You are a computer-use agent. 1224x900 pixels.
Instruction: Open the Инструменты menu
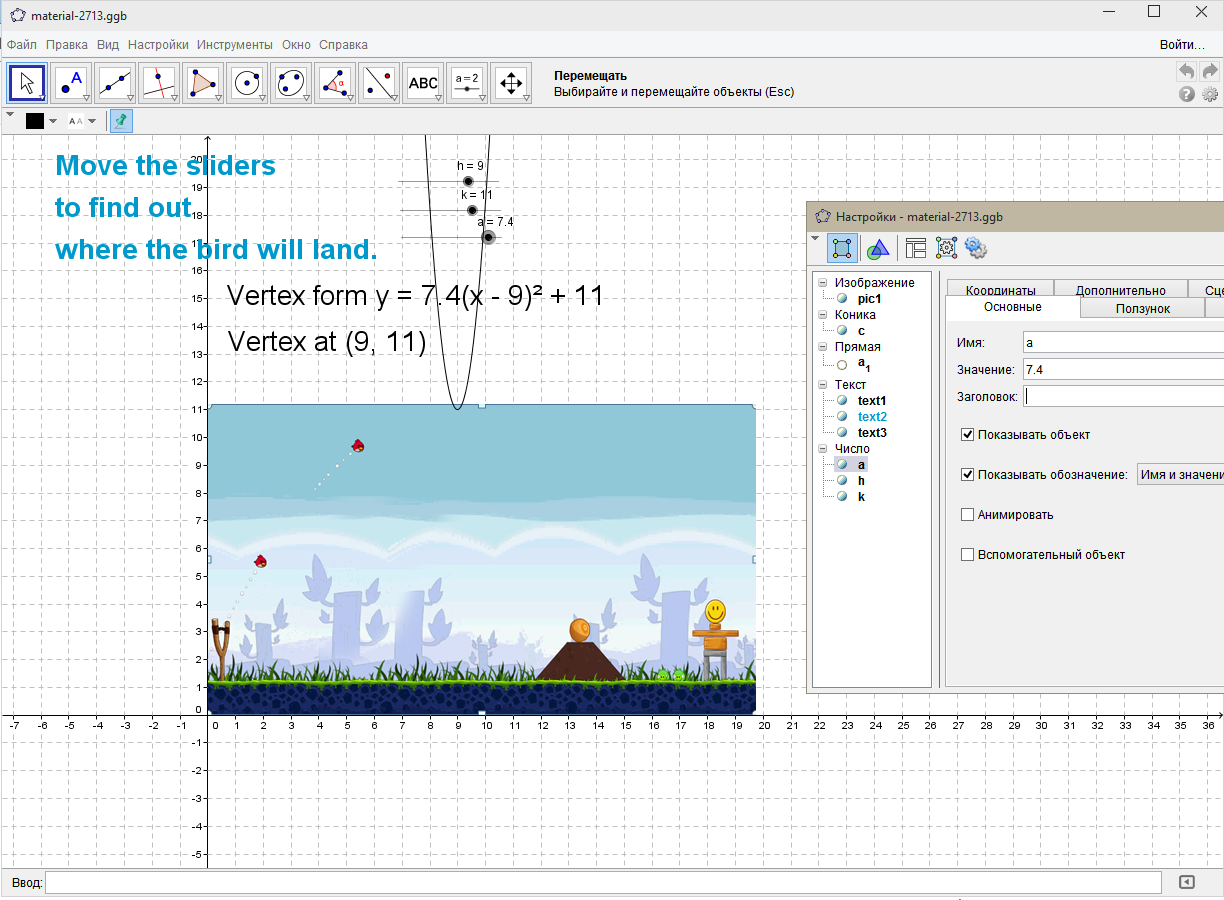tap(235, 44)
